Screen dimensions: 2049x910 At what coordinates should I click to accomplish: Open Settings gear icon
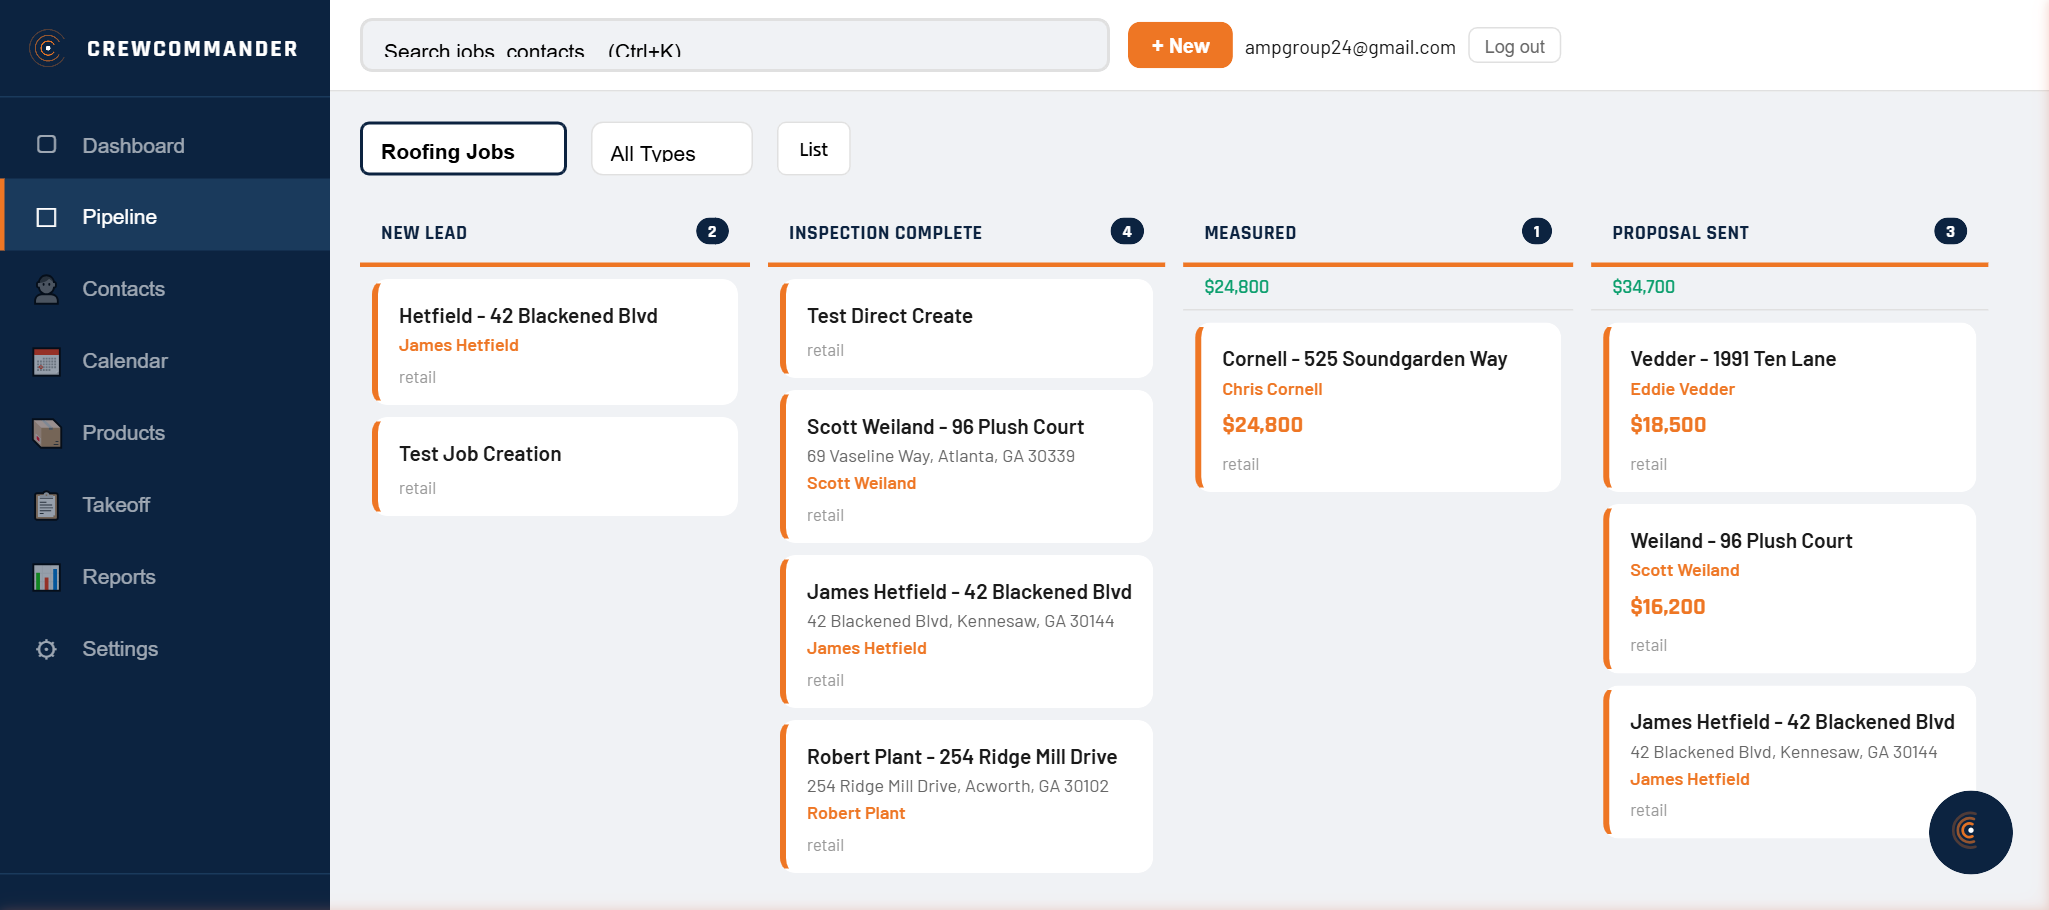47,649
